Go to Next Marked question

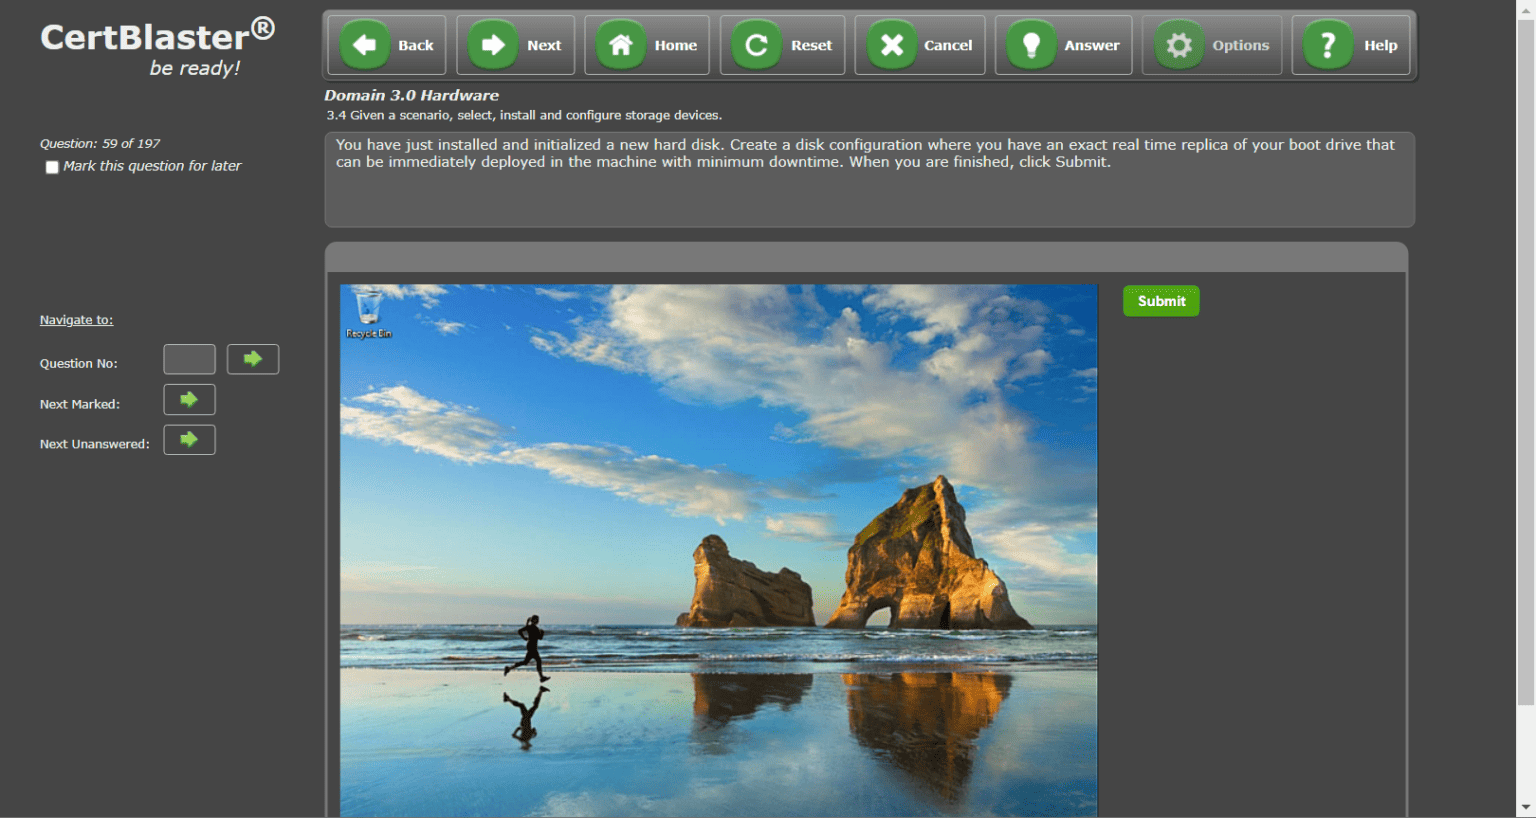(x=189, y=400)
